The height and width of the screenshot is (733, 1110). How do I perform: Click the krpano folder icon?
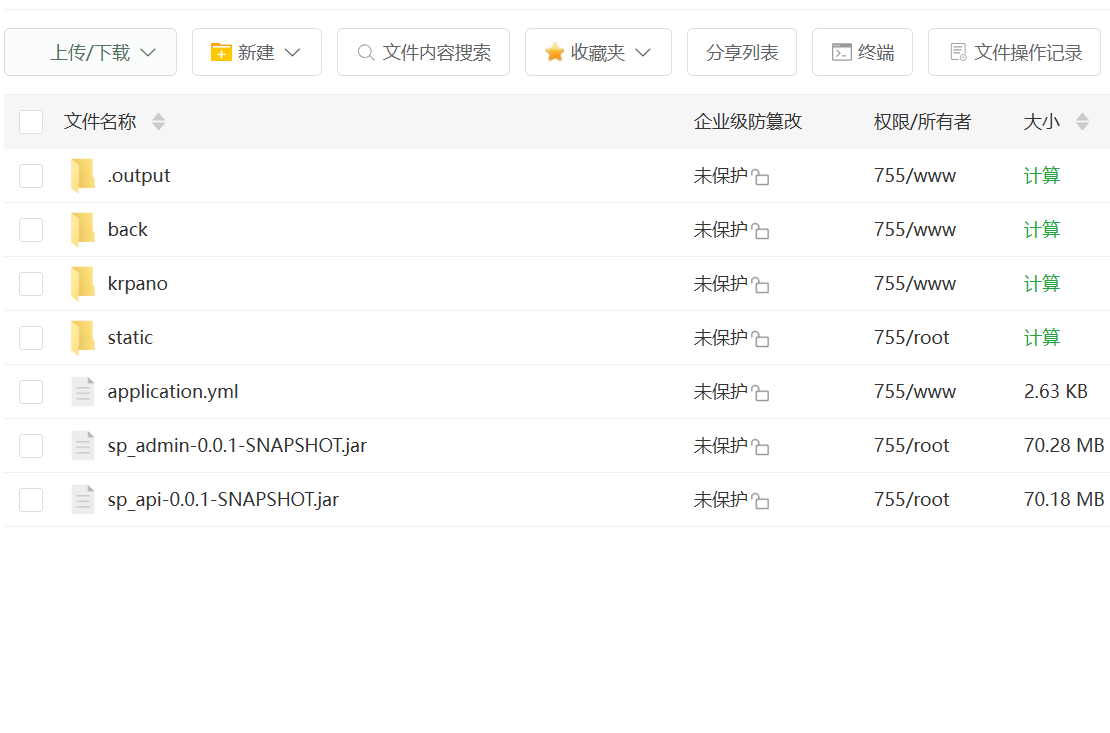(83, 284)
